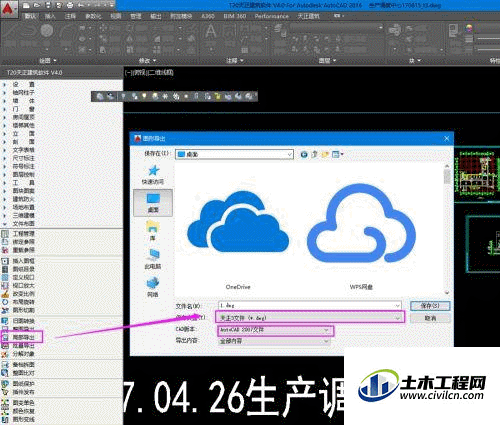
Task: Click the 定义视口 icon in sidebar
Action: 5,277
